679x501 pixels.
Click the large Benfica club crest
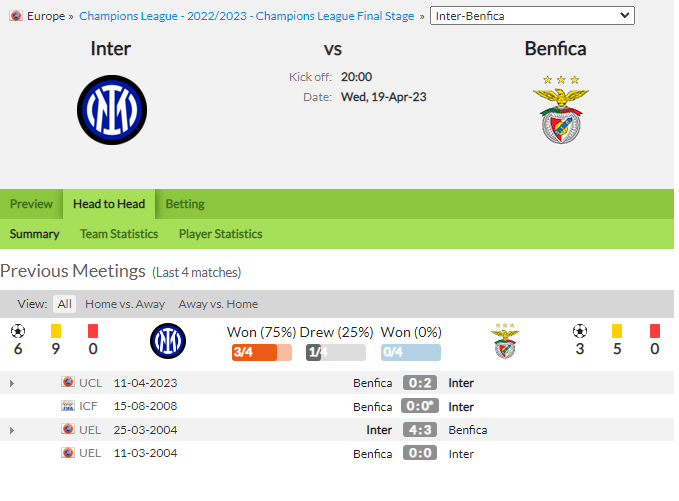[561, 110]
